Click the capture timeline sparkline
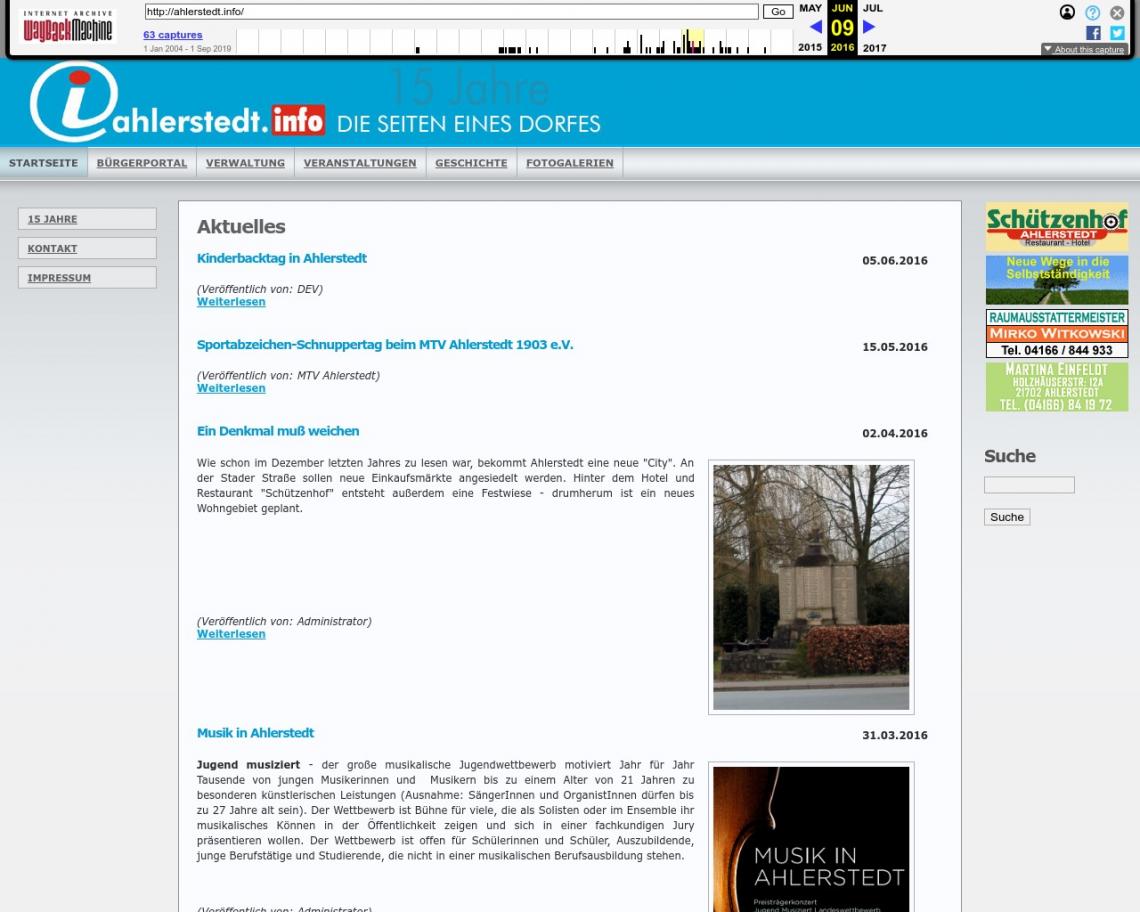Viewport: 1140px width, 912px height. (x=514, y=41)
